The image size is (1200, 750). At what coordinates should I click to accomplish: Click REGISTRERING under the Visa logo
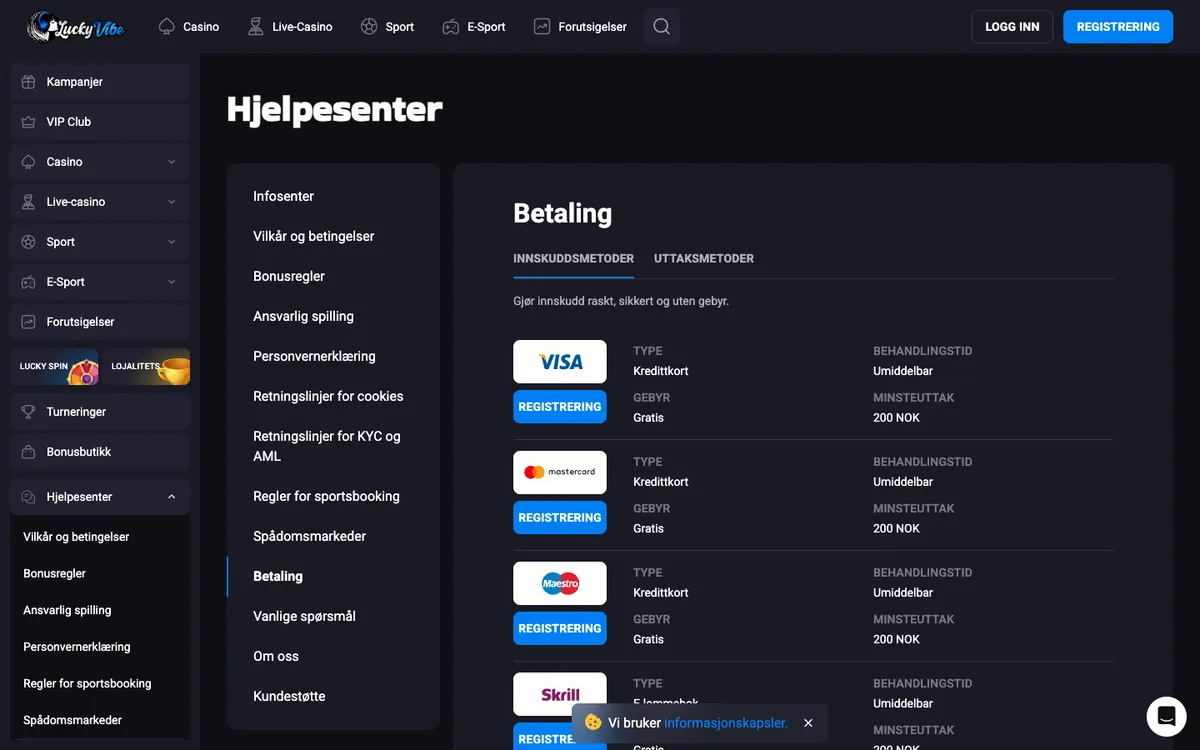click(x=560, y=407)
